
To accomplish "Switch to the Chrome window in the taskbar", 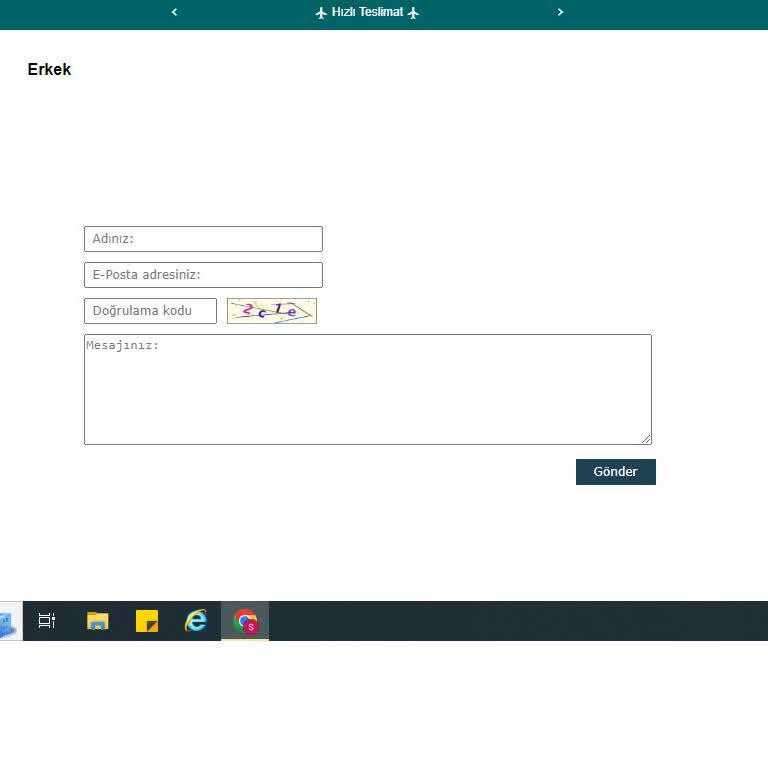I will coord(245,621).
